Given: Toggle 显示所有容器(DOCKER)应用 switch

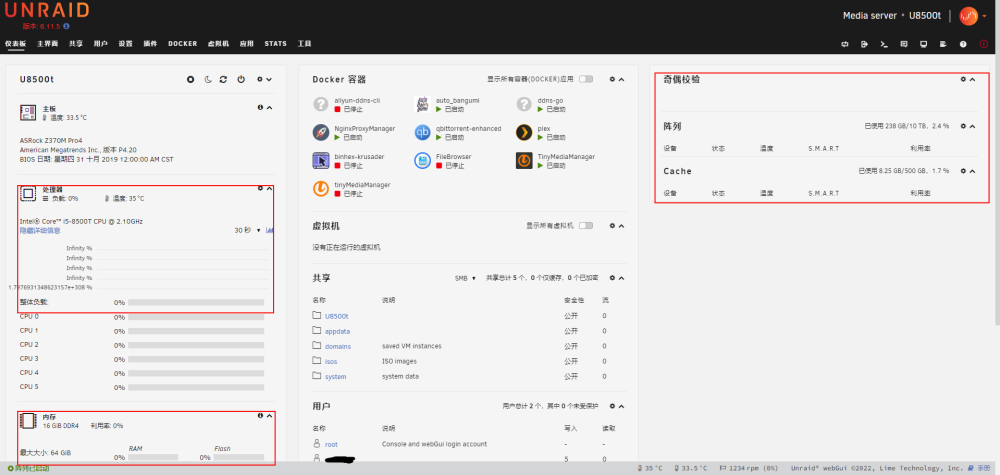Looking at the screenshot, I should (585, 79).
